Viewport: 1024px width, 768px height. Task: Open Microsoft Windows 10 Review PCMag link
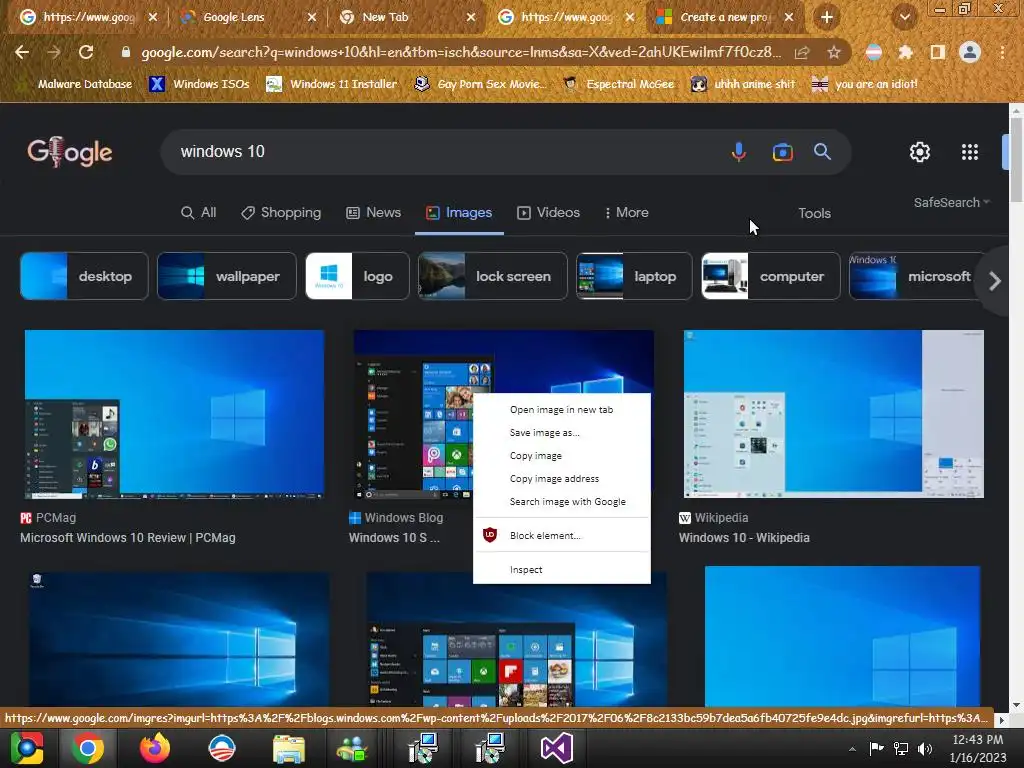[128, 538]
